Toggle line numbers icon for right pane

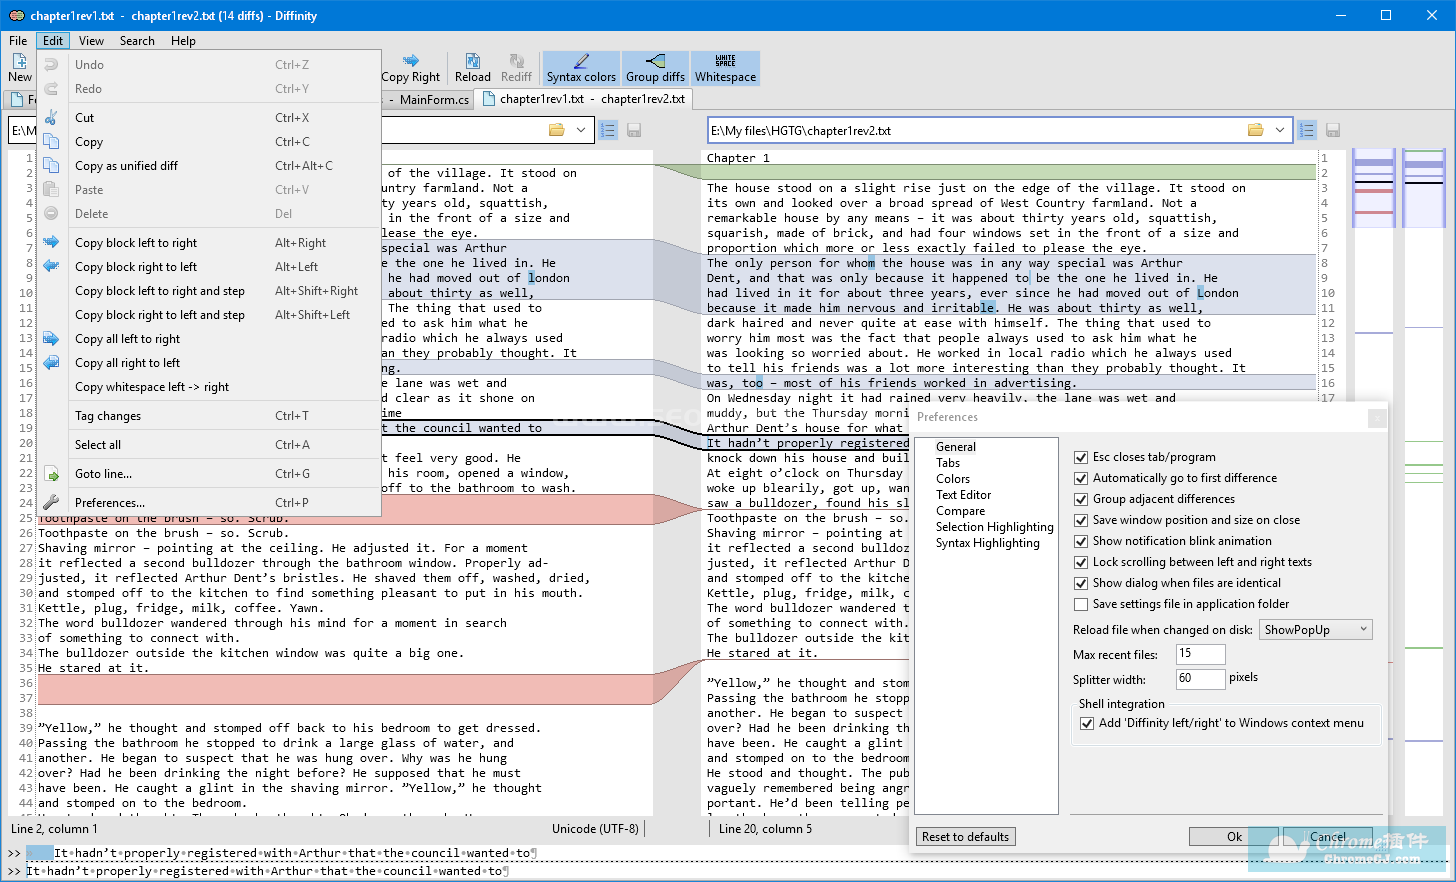click(x=1307, y=130)
